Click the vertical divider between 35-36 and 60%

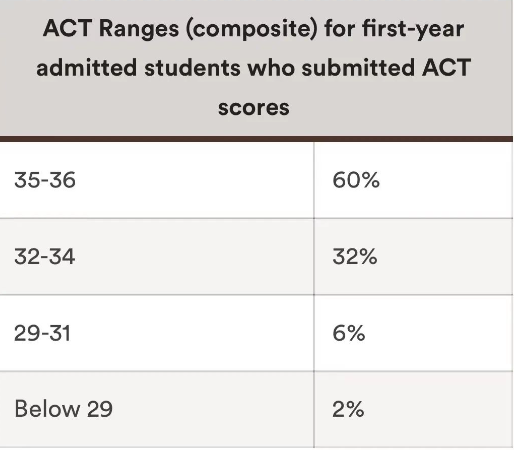(x=314, y=180)
